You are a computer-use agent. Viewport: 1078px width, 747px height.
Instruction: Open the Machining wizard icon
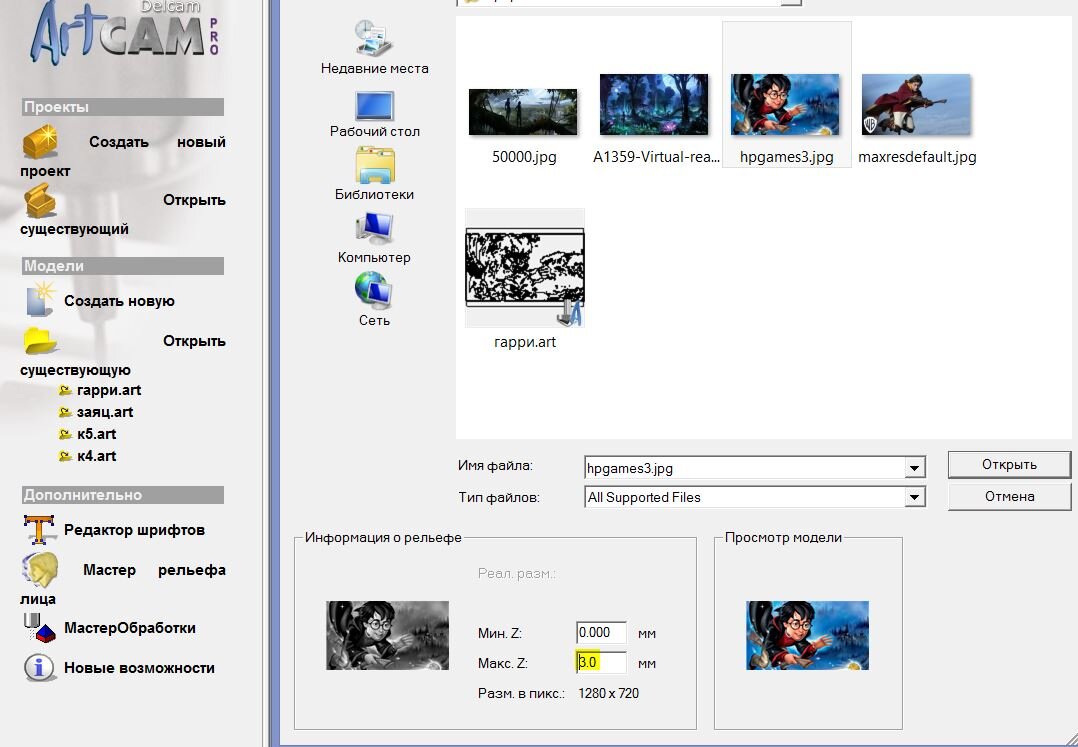40,627
